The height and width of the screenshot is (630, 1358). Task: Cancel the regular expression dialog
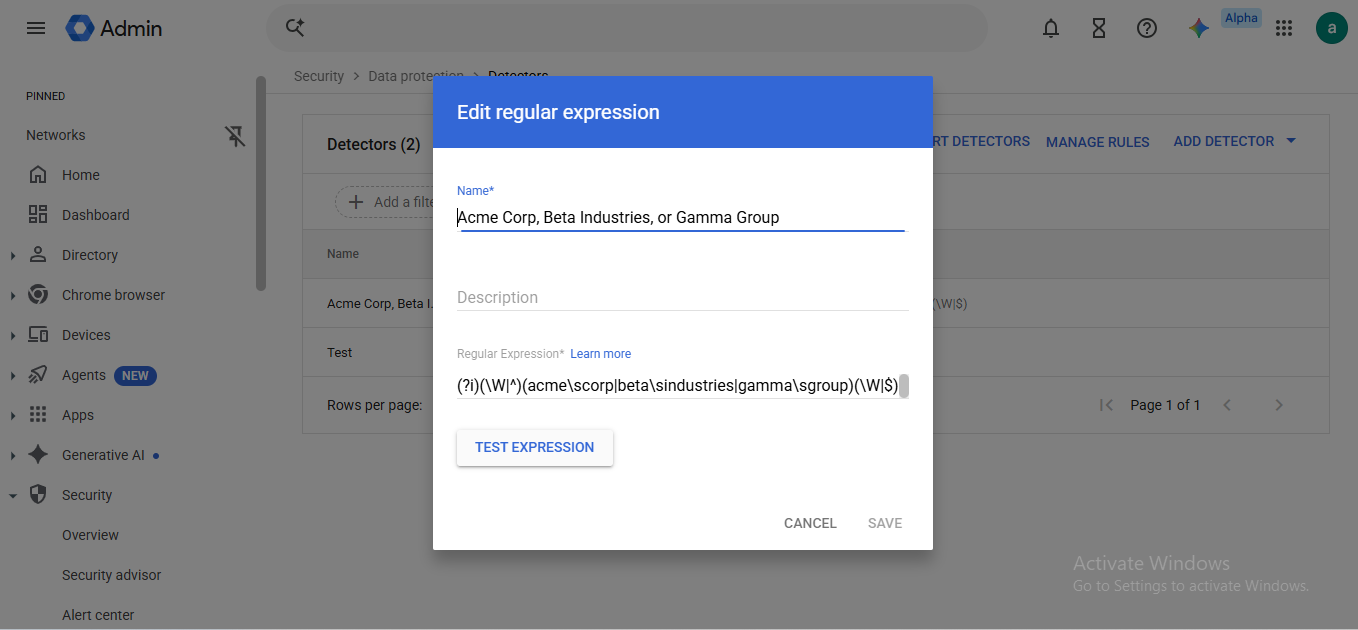pos(810,523)
